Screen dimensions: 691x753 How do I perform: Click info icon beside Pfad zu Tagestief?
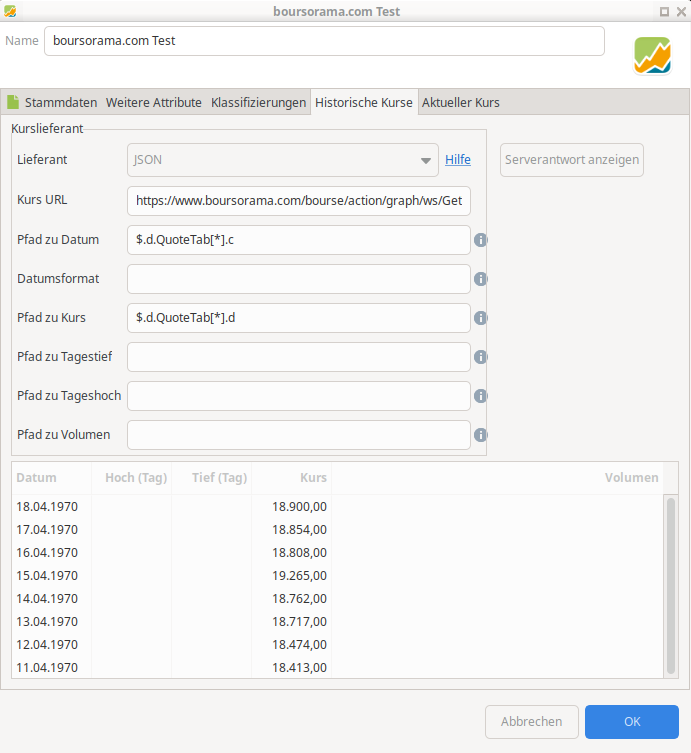point(480,357)
